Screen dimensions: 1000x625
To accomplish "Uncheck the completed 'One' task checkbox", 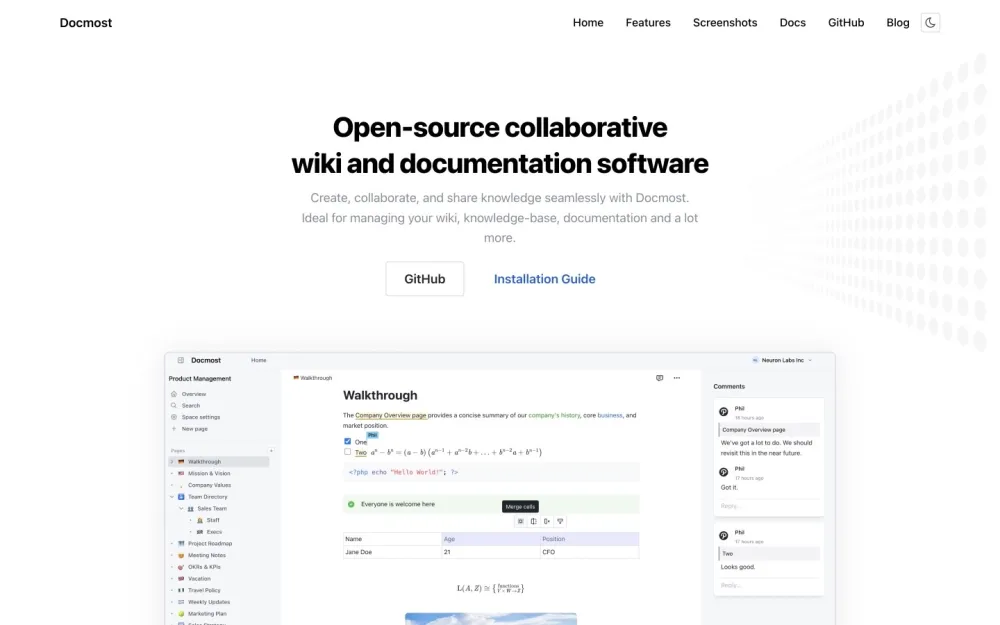I will [x=347, y=441].
